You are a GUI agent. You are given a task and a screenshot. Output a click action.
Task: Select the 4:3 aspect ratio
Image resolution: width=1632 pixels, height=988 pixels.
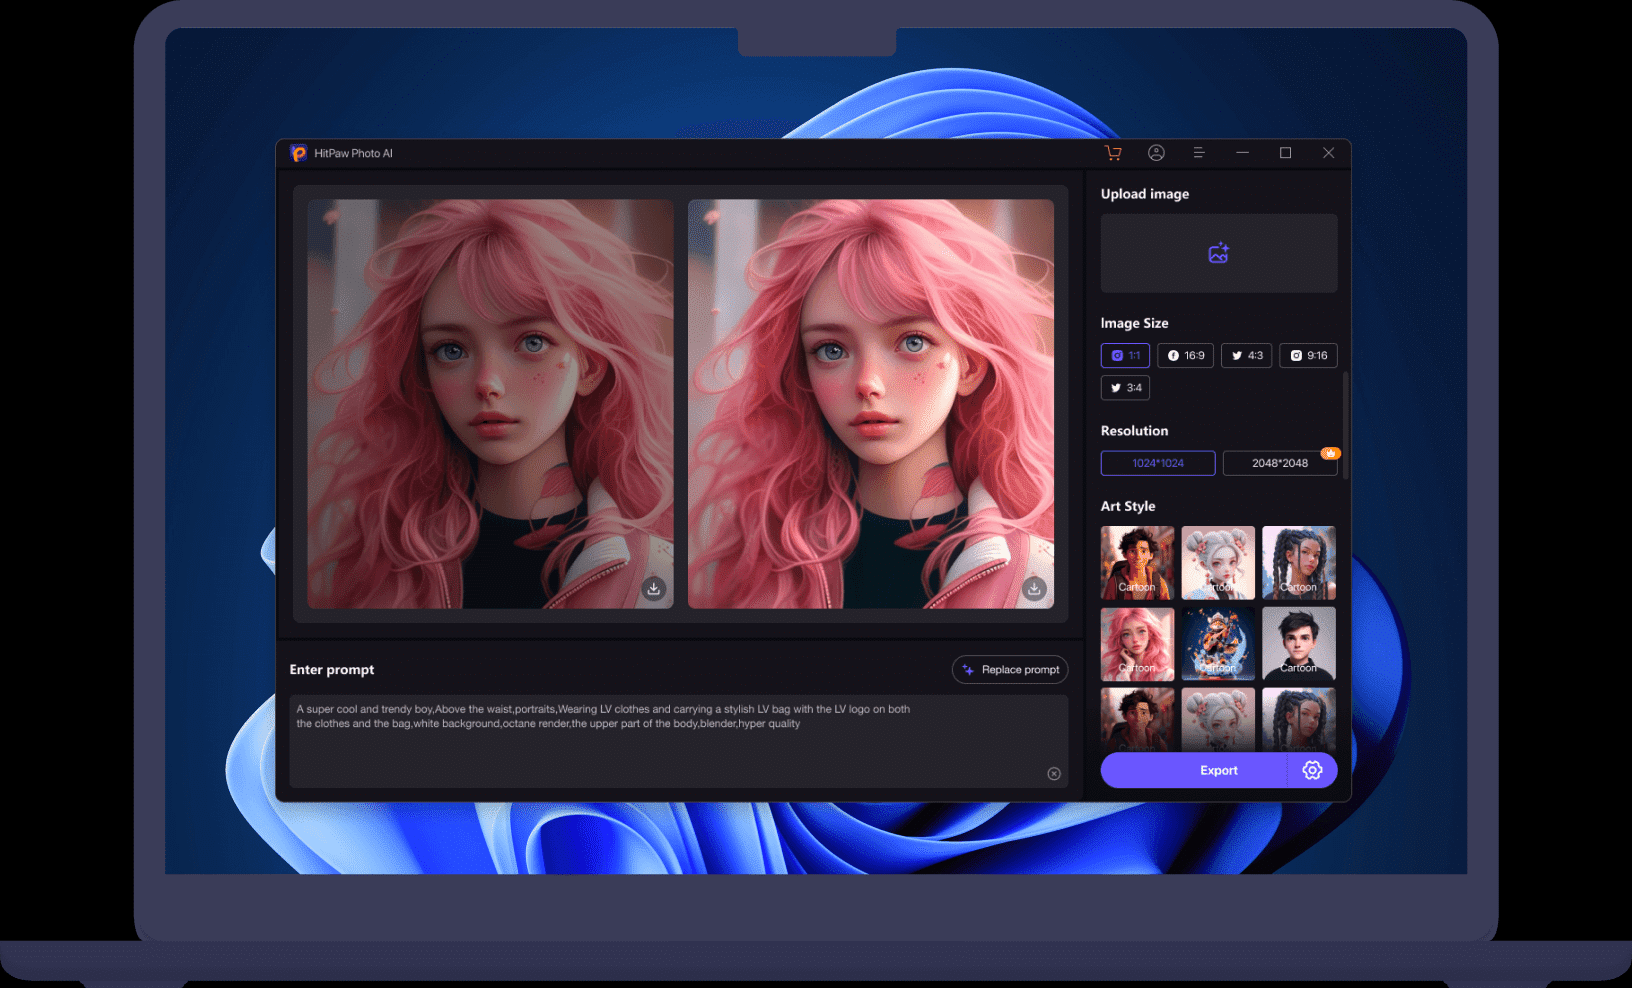pyautogui.click(x=1246, y=355)
